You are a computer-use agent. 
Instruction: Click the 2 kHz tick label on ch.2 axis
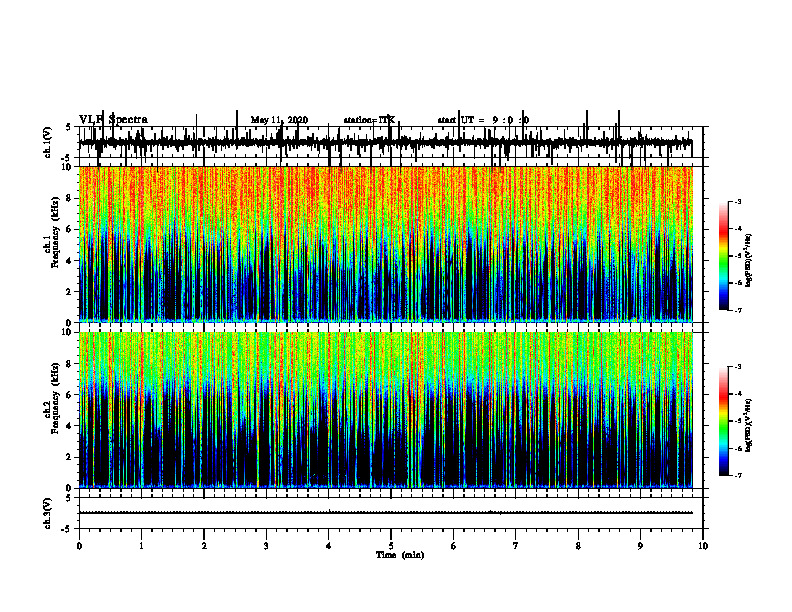click(x=69, y=457)
